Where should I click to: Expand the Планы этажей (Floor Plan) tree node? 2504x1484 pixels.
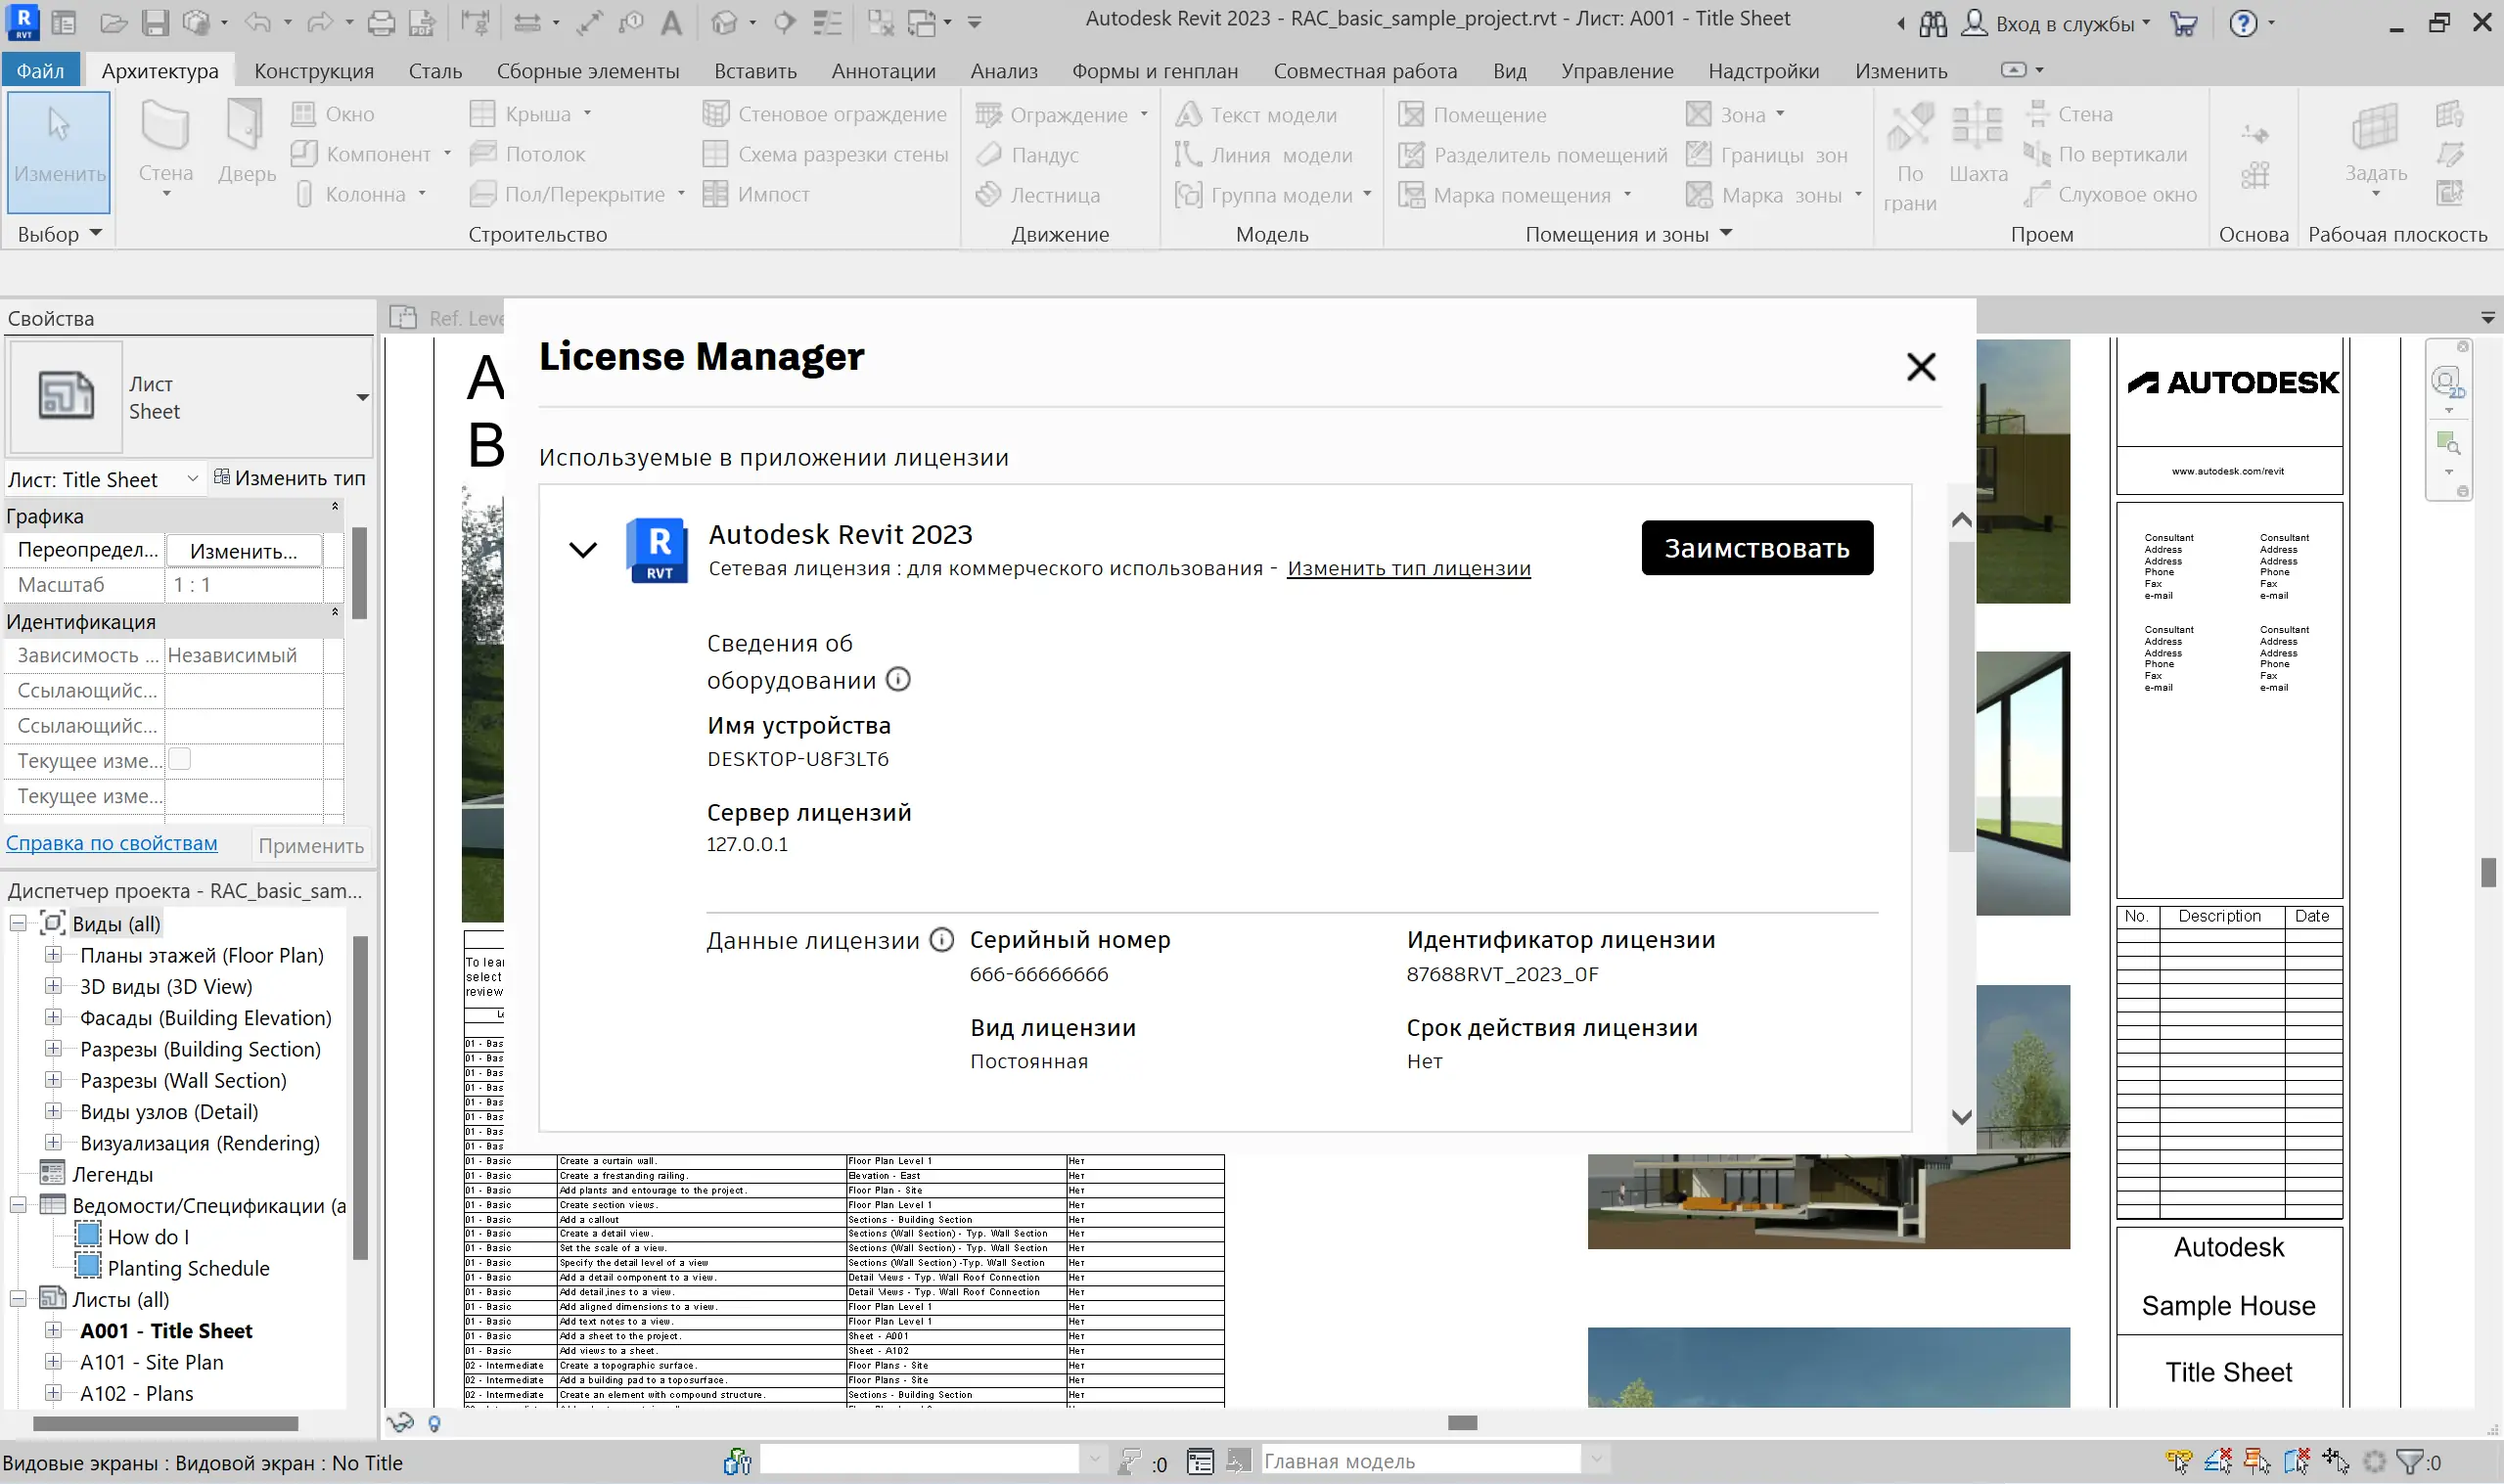tap(54, 955)
